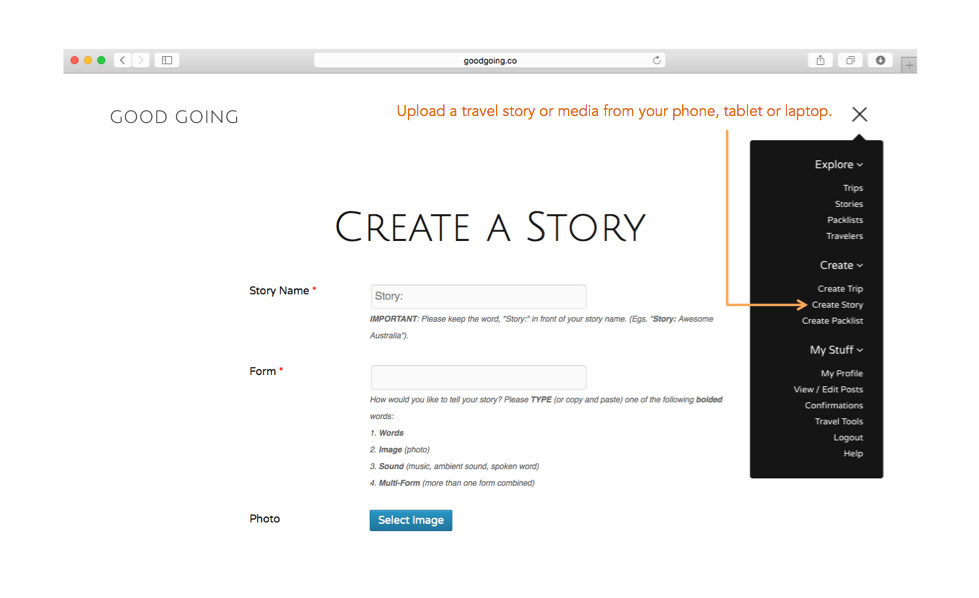The width and height of the screenshot is (979, 598).
Task: Click the Form input field
Action: (x=478, y=377)
